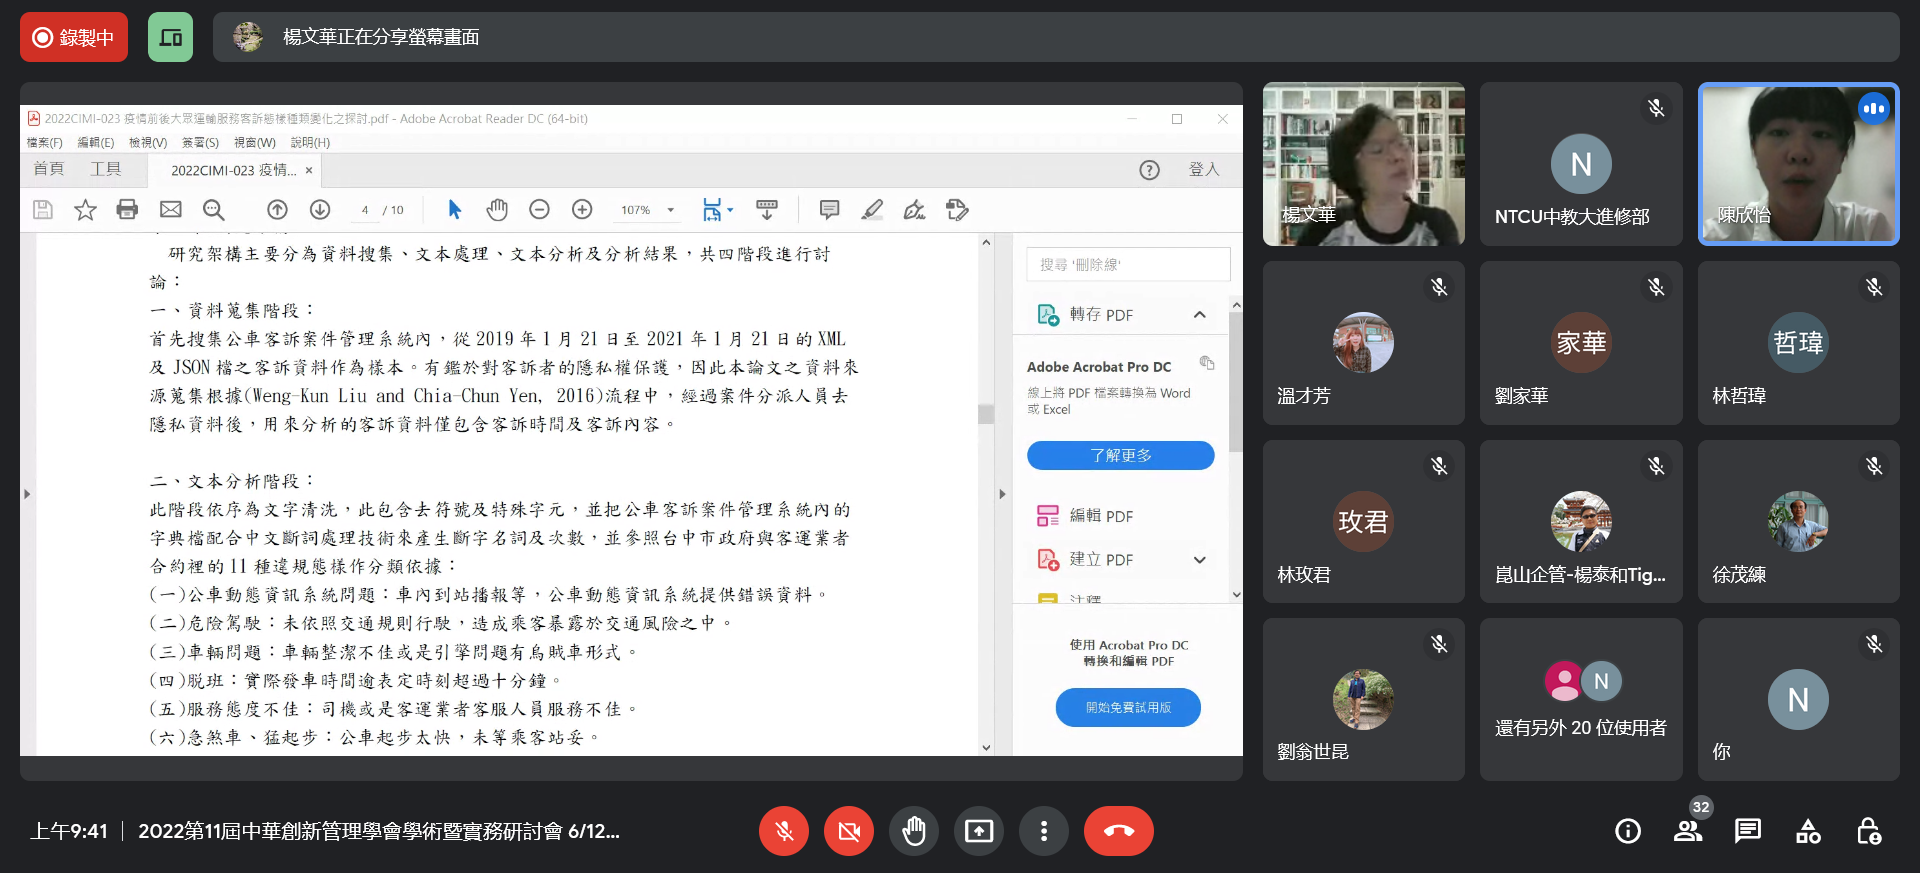This screenshot has height=873, width=1920.
Task: Click the print icon in Acrobat toolbar
Action: click(127, 210)
